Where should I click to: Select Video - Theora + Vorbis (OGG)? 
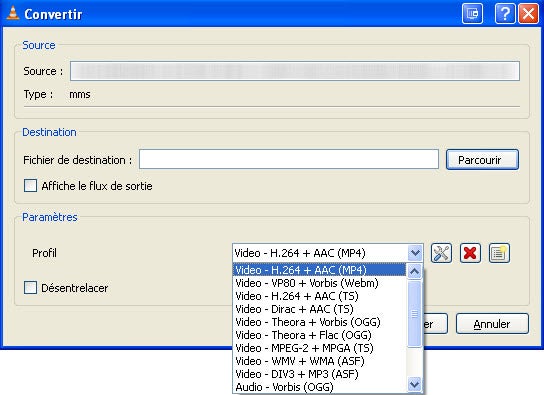point(319,322)
